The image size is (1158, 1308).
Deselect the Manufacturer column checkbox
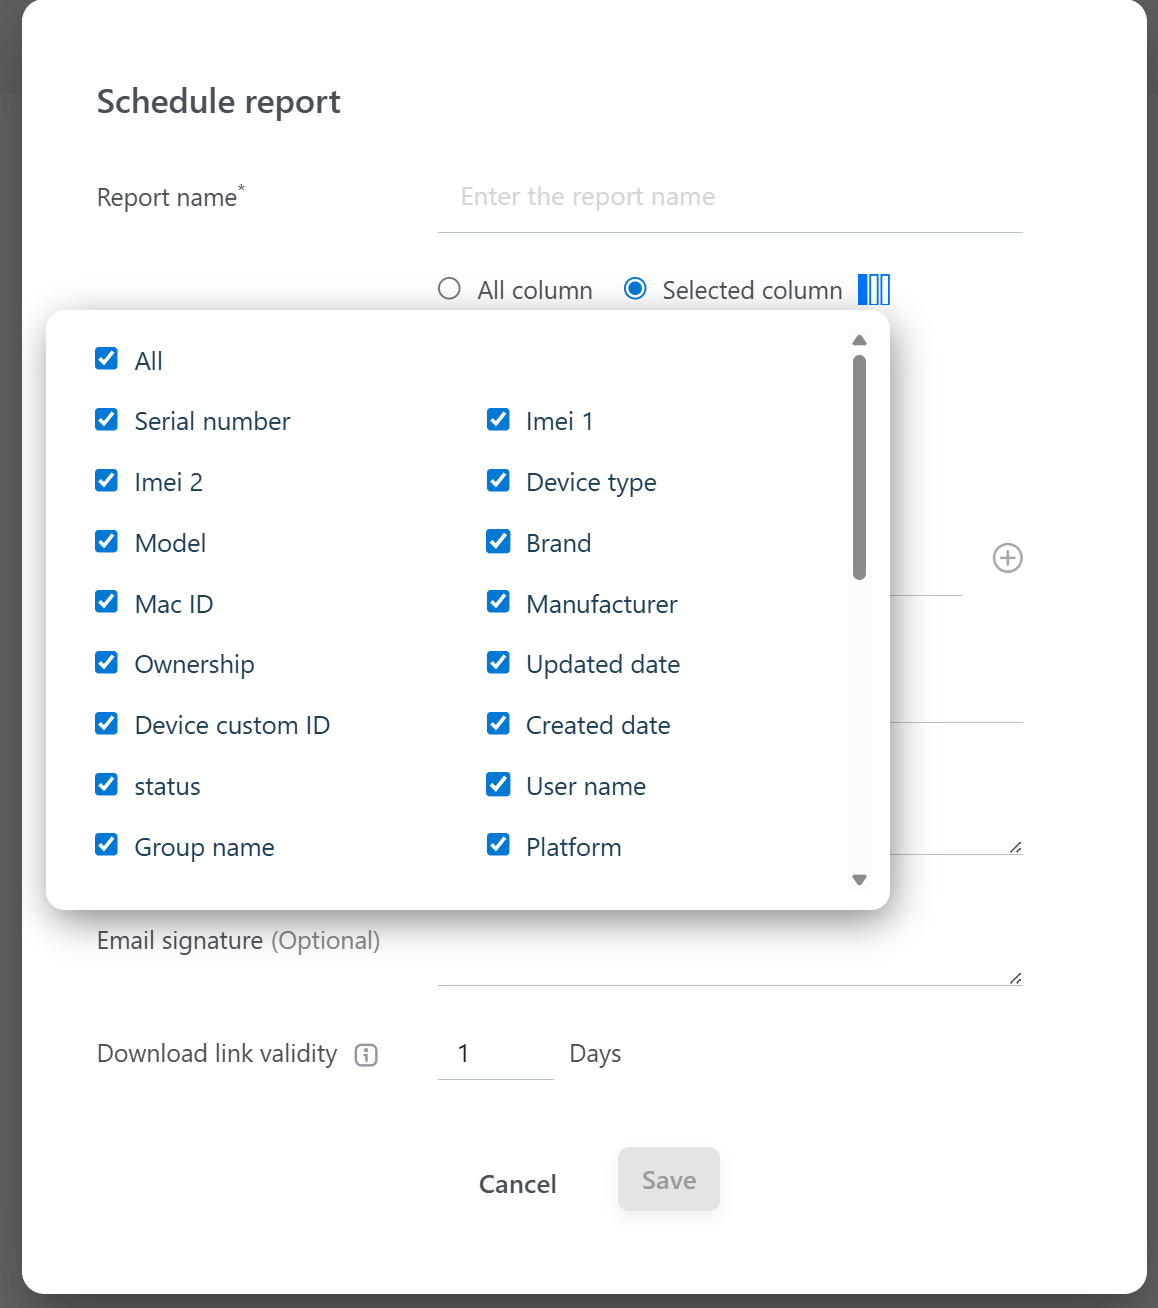coord(498,602)
